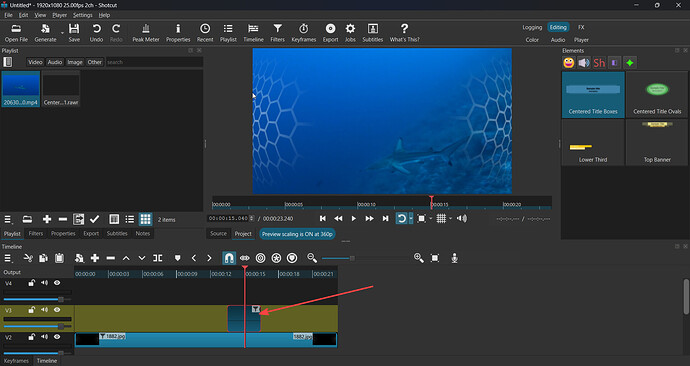
Task: Lock the V2 track
Action: [32, 337]
